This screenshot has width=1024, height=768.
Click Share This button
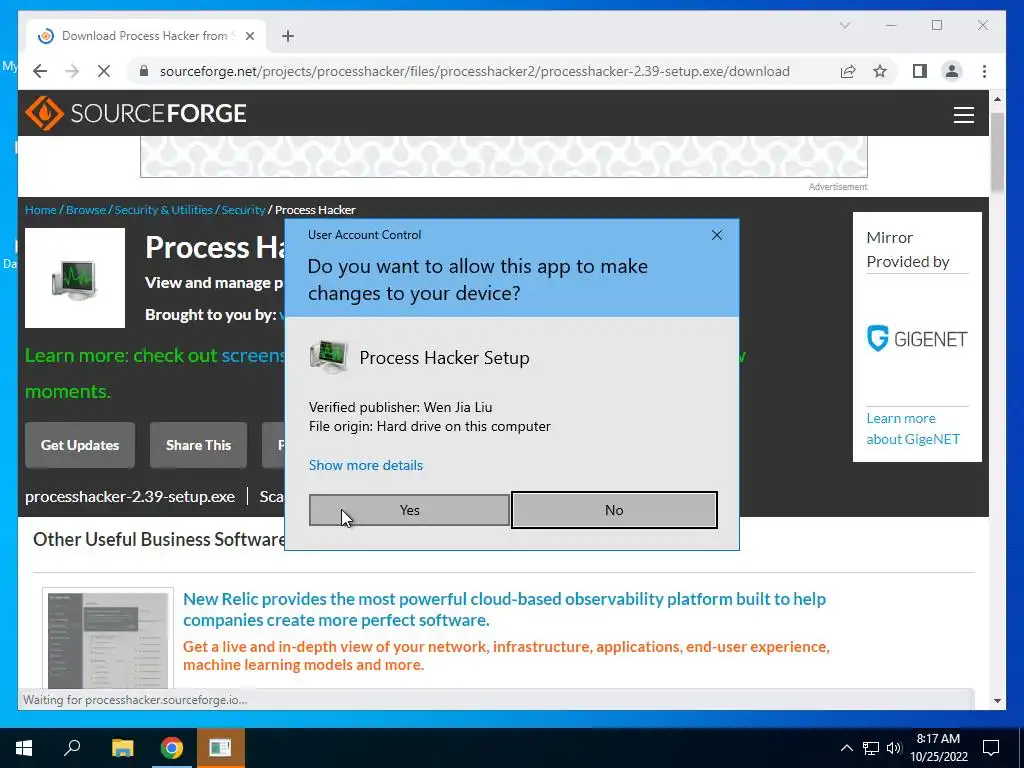point(199,445)
